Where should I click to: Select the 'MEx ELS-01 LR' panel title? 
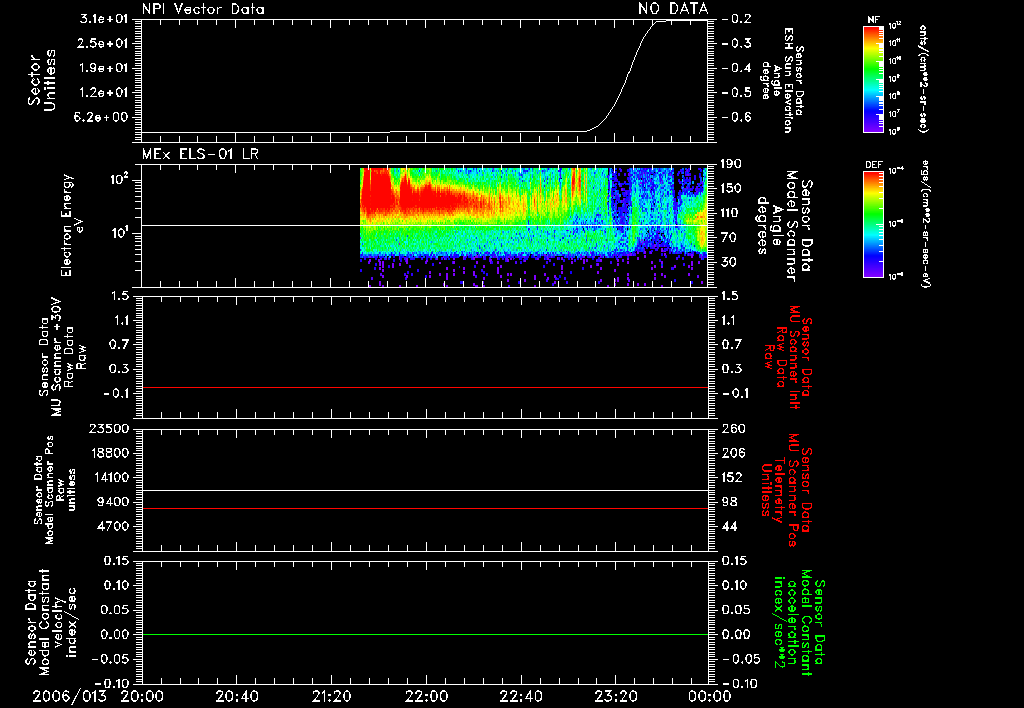(200, 154)
